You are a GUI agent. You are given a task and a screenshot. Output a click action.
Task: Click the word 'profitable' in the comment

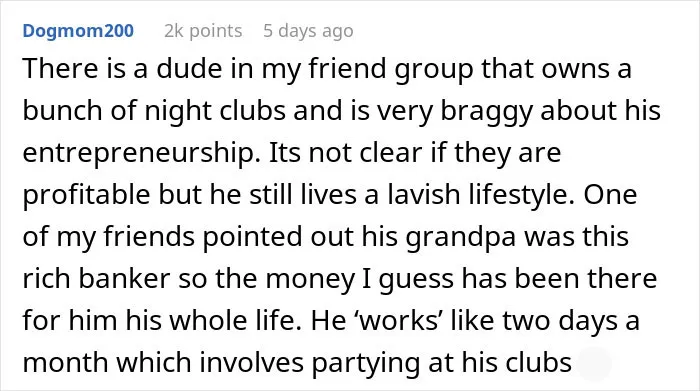point(87,195)
